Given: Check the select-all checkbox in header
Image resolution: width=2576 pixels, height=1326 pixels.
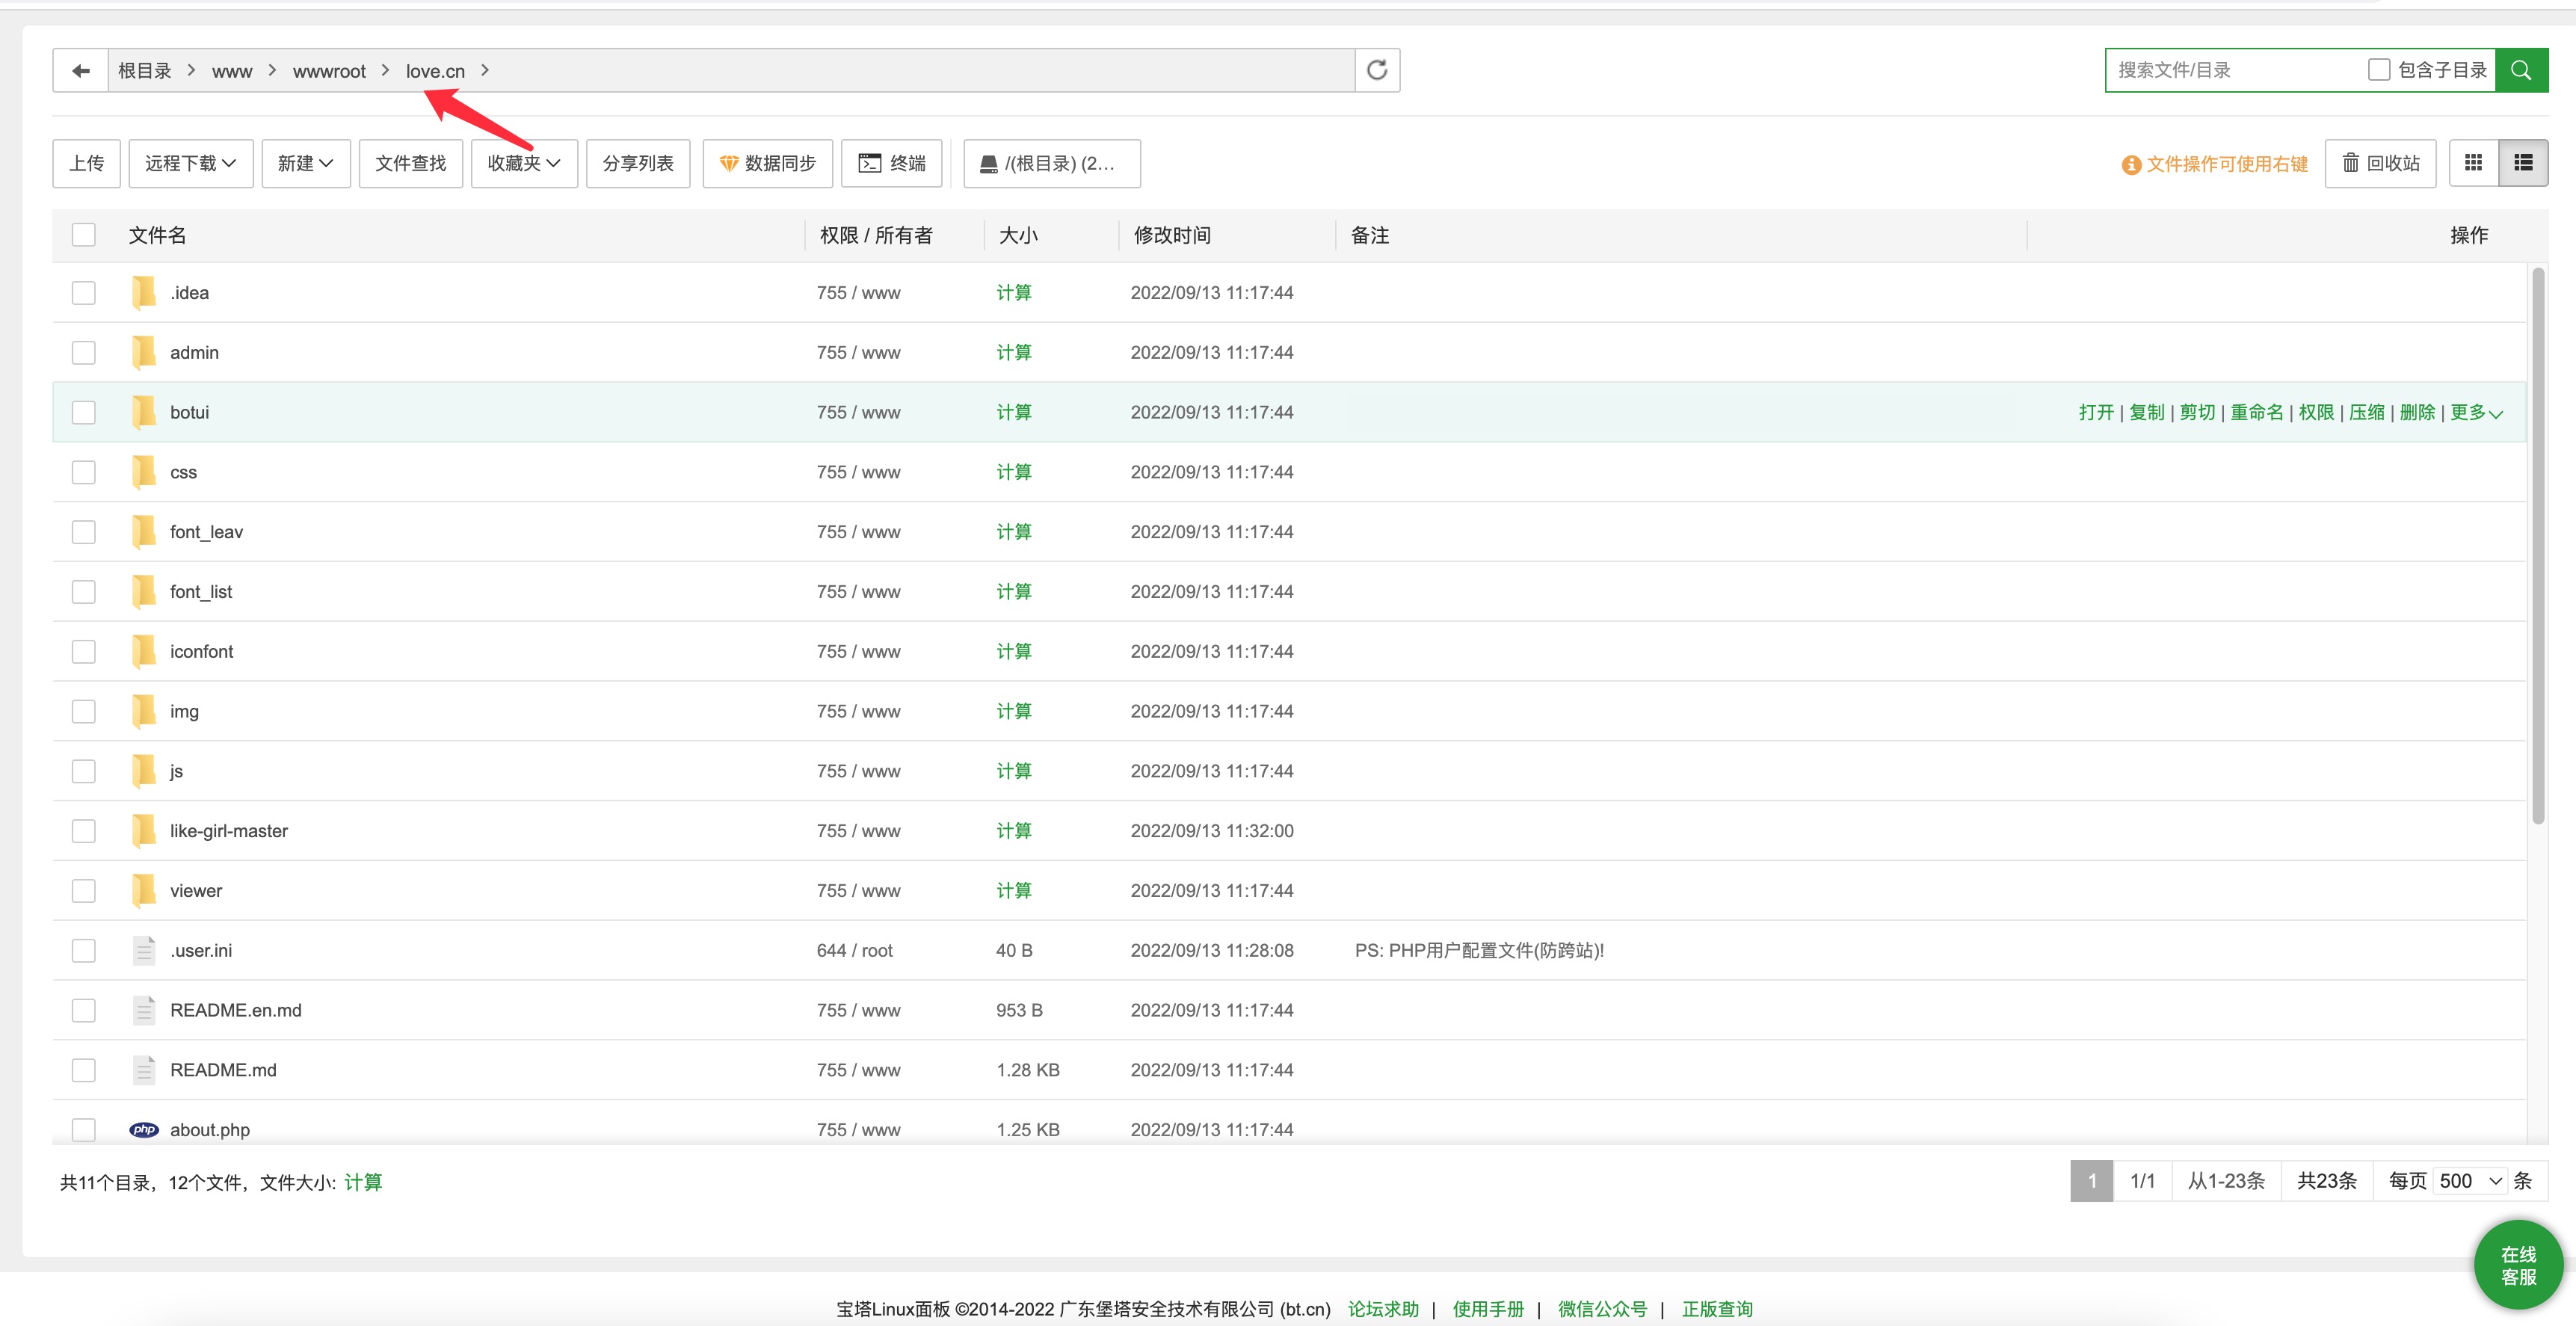Looking at the screenshot, I should point(84,235).
